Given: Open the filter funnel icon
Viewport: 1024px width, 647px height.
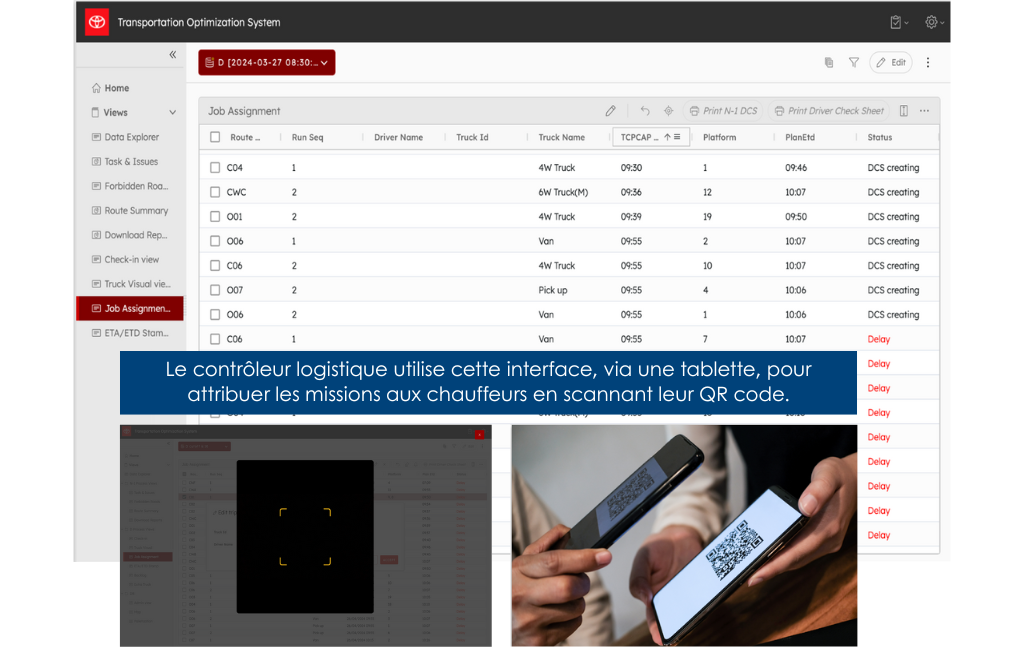Looking at the screenshot, I should point(854,63).
